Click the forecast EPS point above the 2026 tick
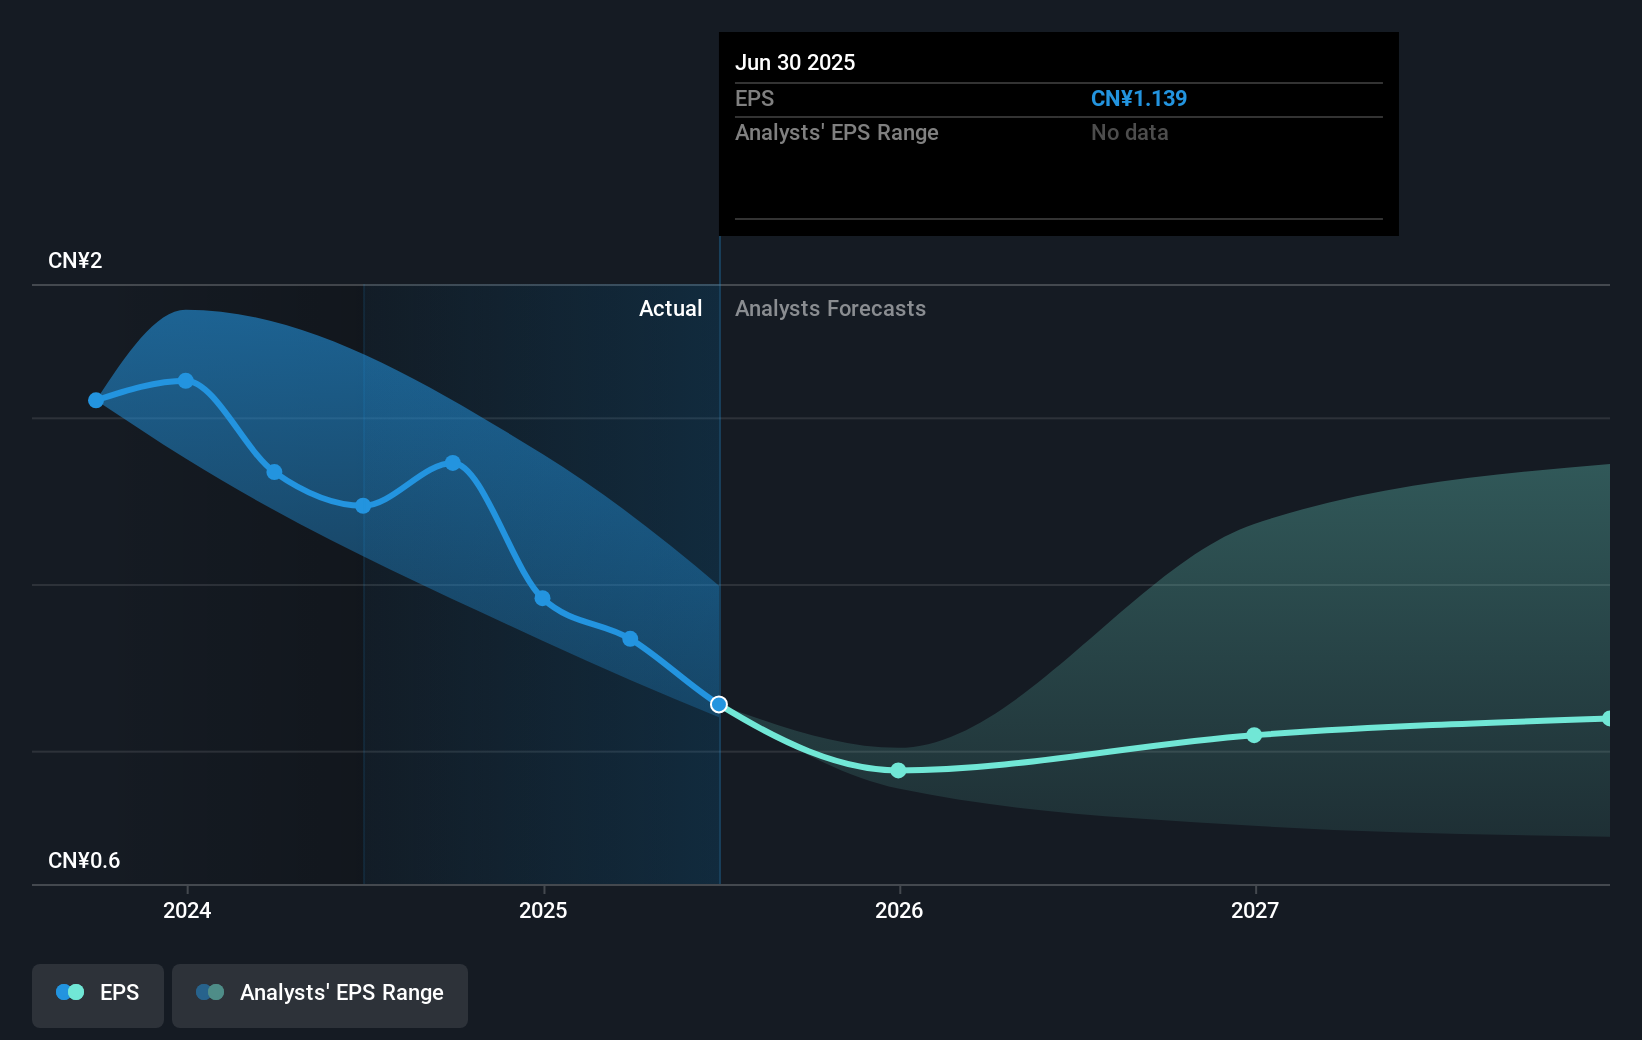The height and width of the screenshot is (1040, 1642). pos(898,770)
